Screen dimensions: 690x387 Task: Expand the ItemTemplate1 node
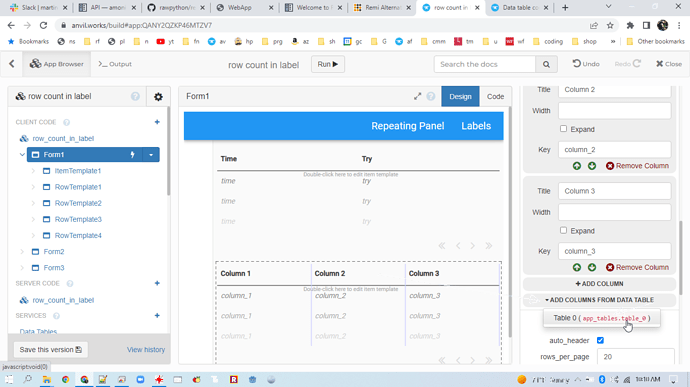(33, 171)
